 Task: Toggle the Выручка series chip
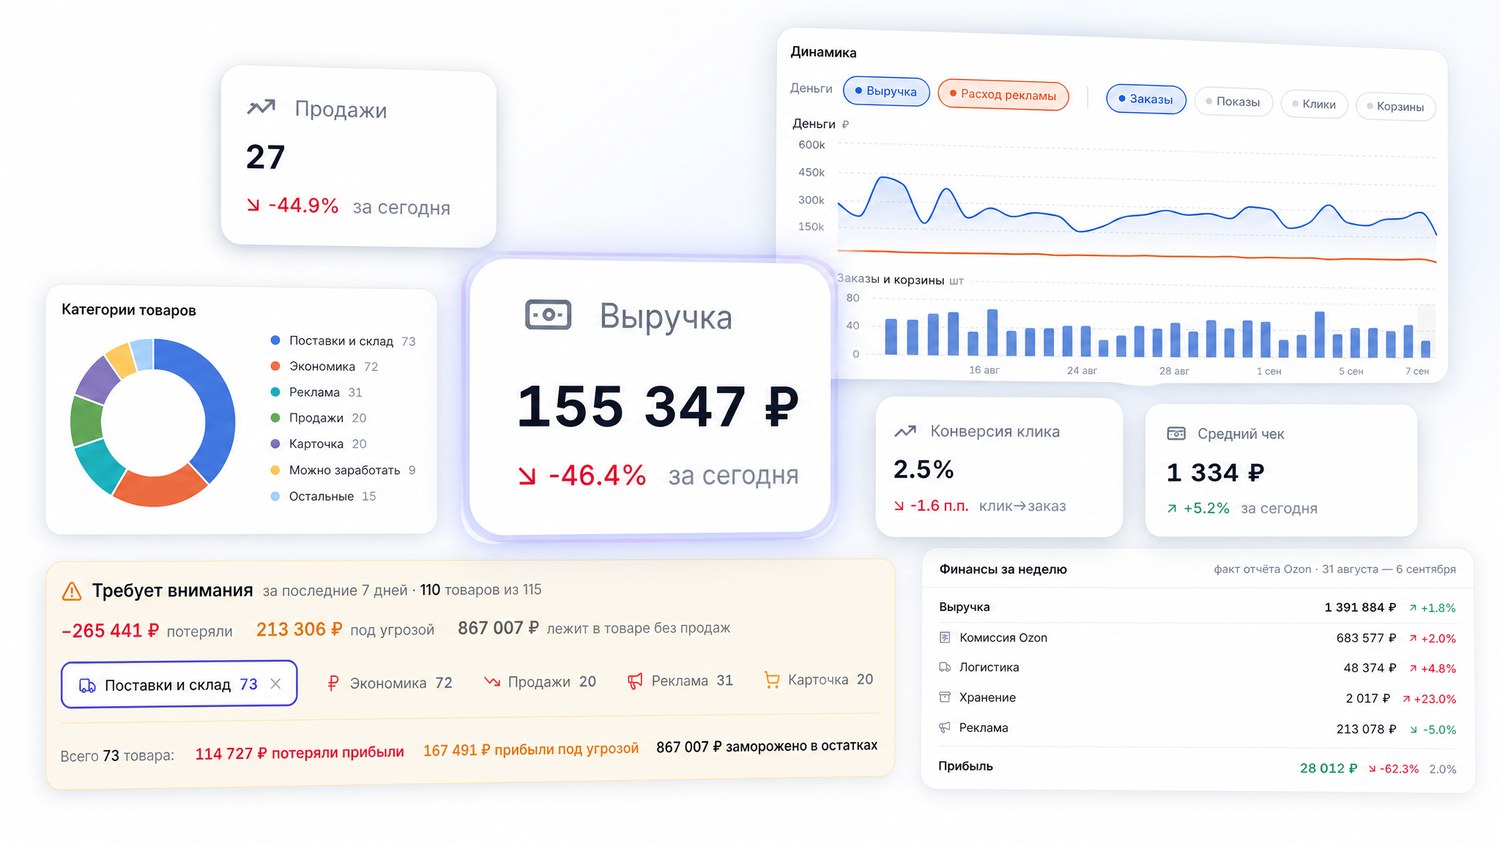tap(886, 91)
